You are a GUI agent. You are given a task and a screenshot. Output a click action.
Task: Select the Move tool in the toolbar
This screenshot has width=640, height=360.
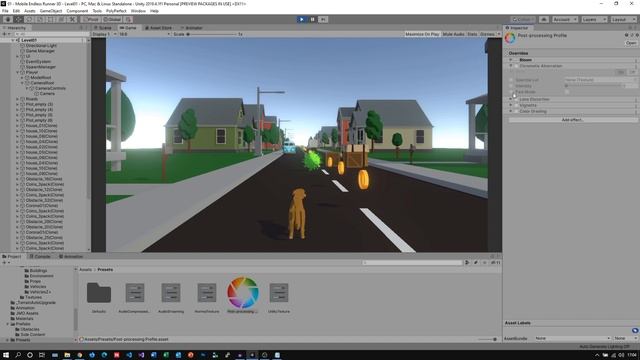click(x=18, y=19)
